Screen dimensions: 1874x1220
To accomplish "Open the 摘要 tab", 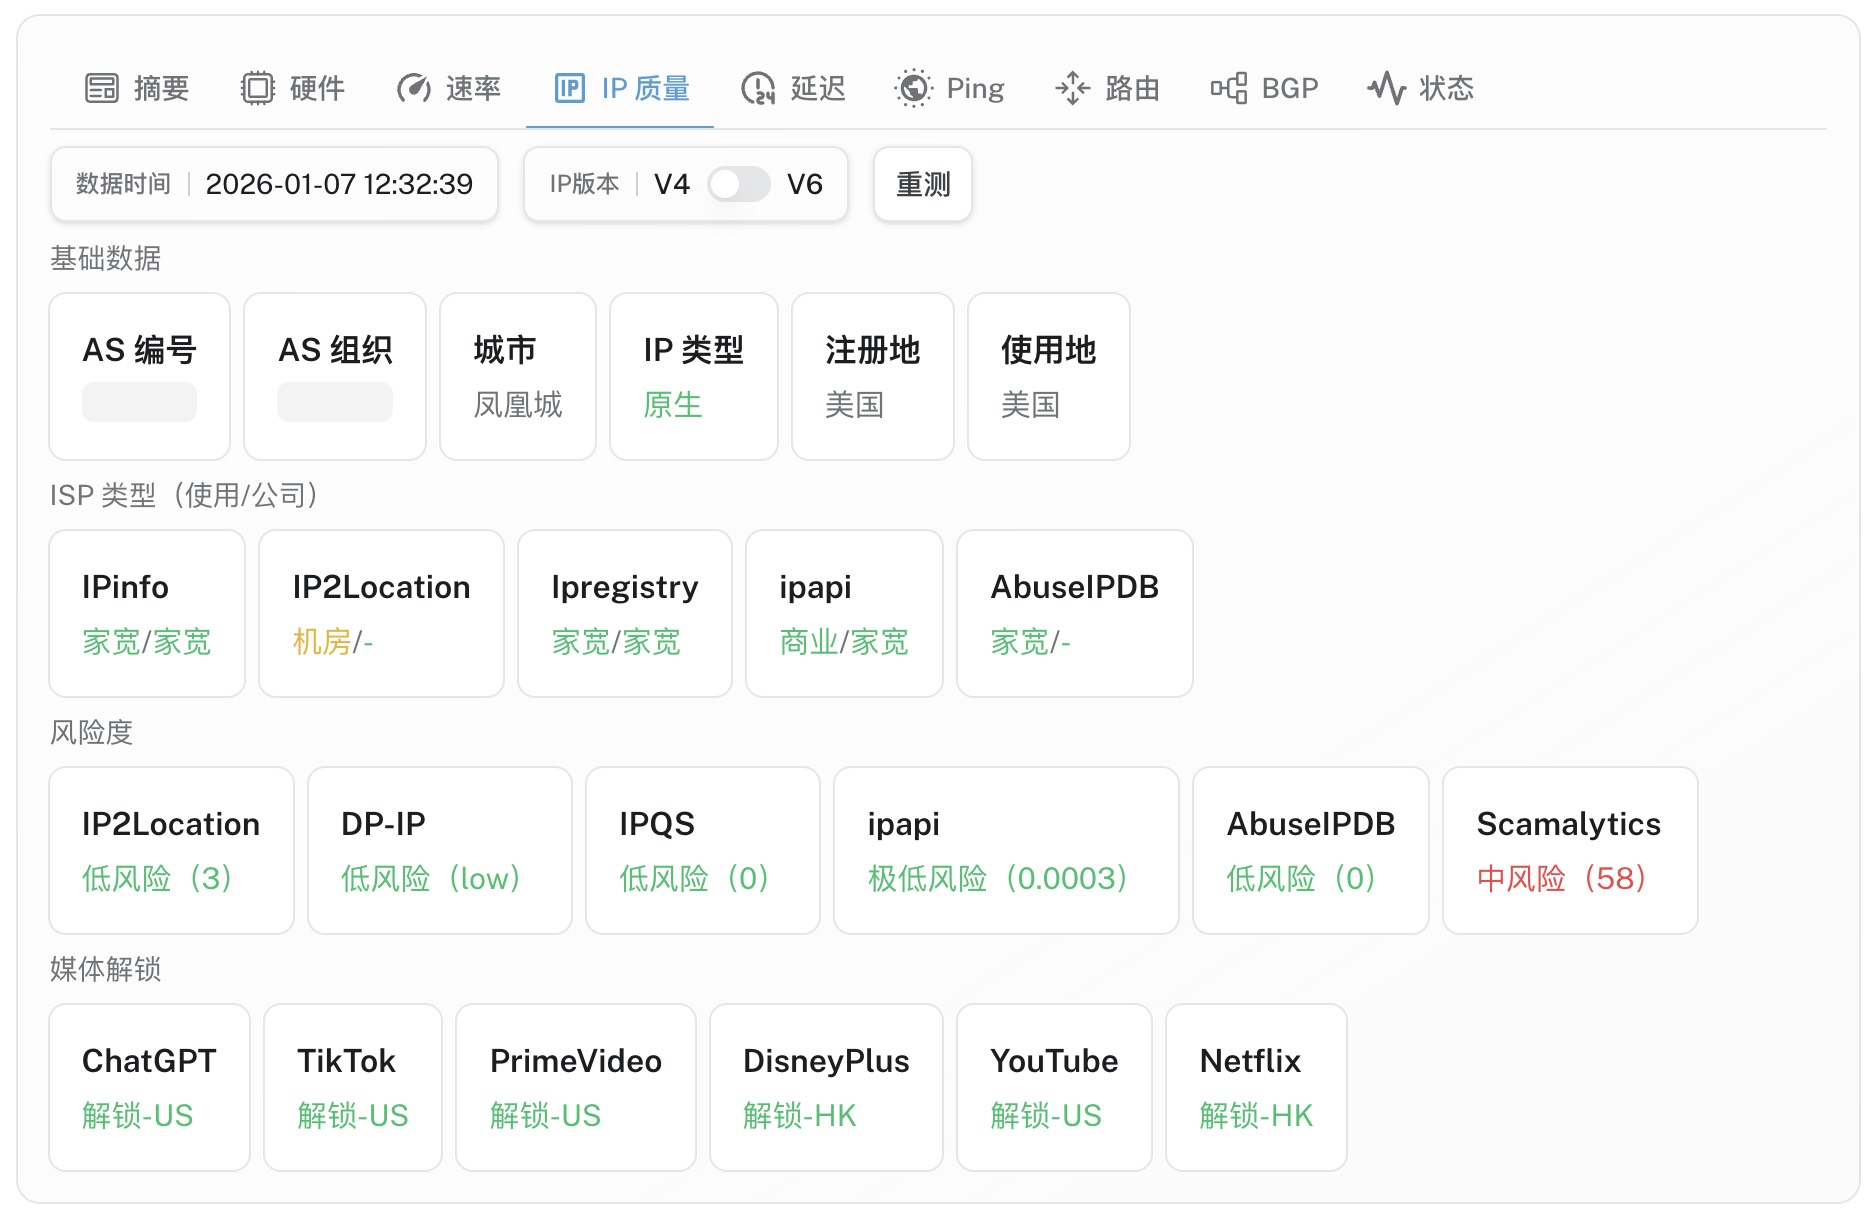I will (x=161, y=89).
